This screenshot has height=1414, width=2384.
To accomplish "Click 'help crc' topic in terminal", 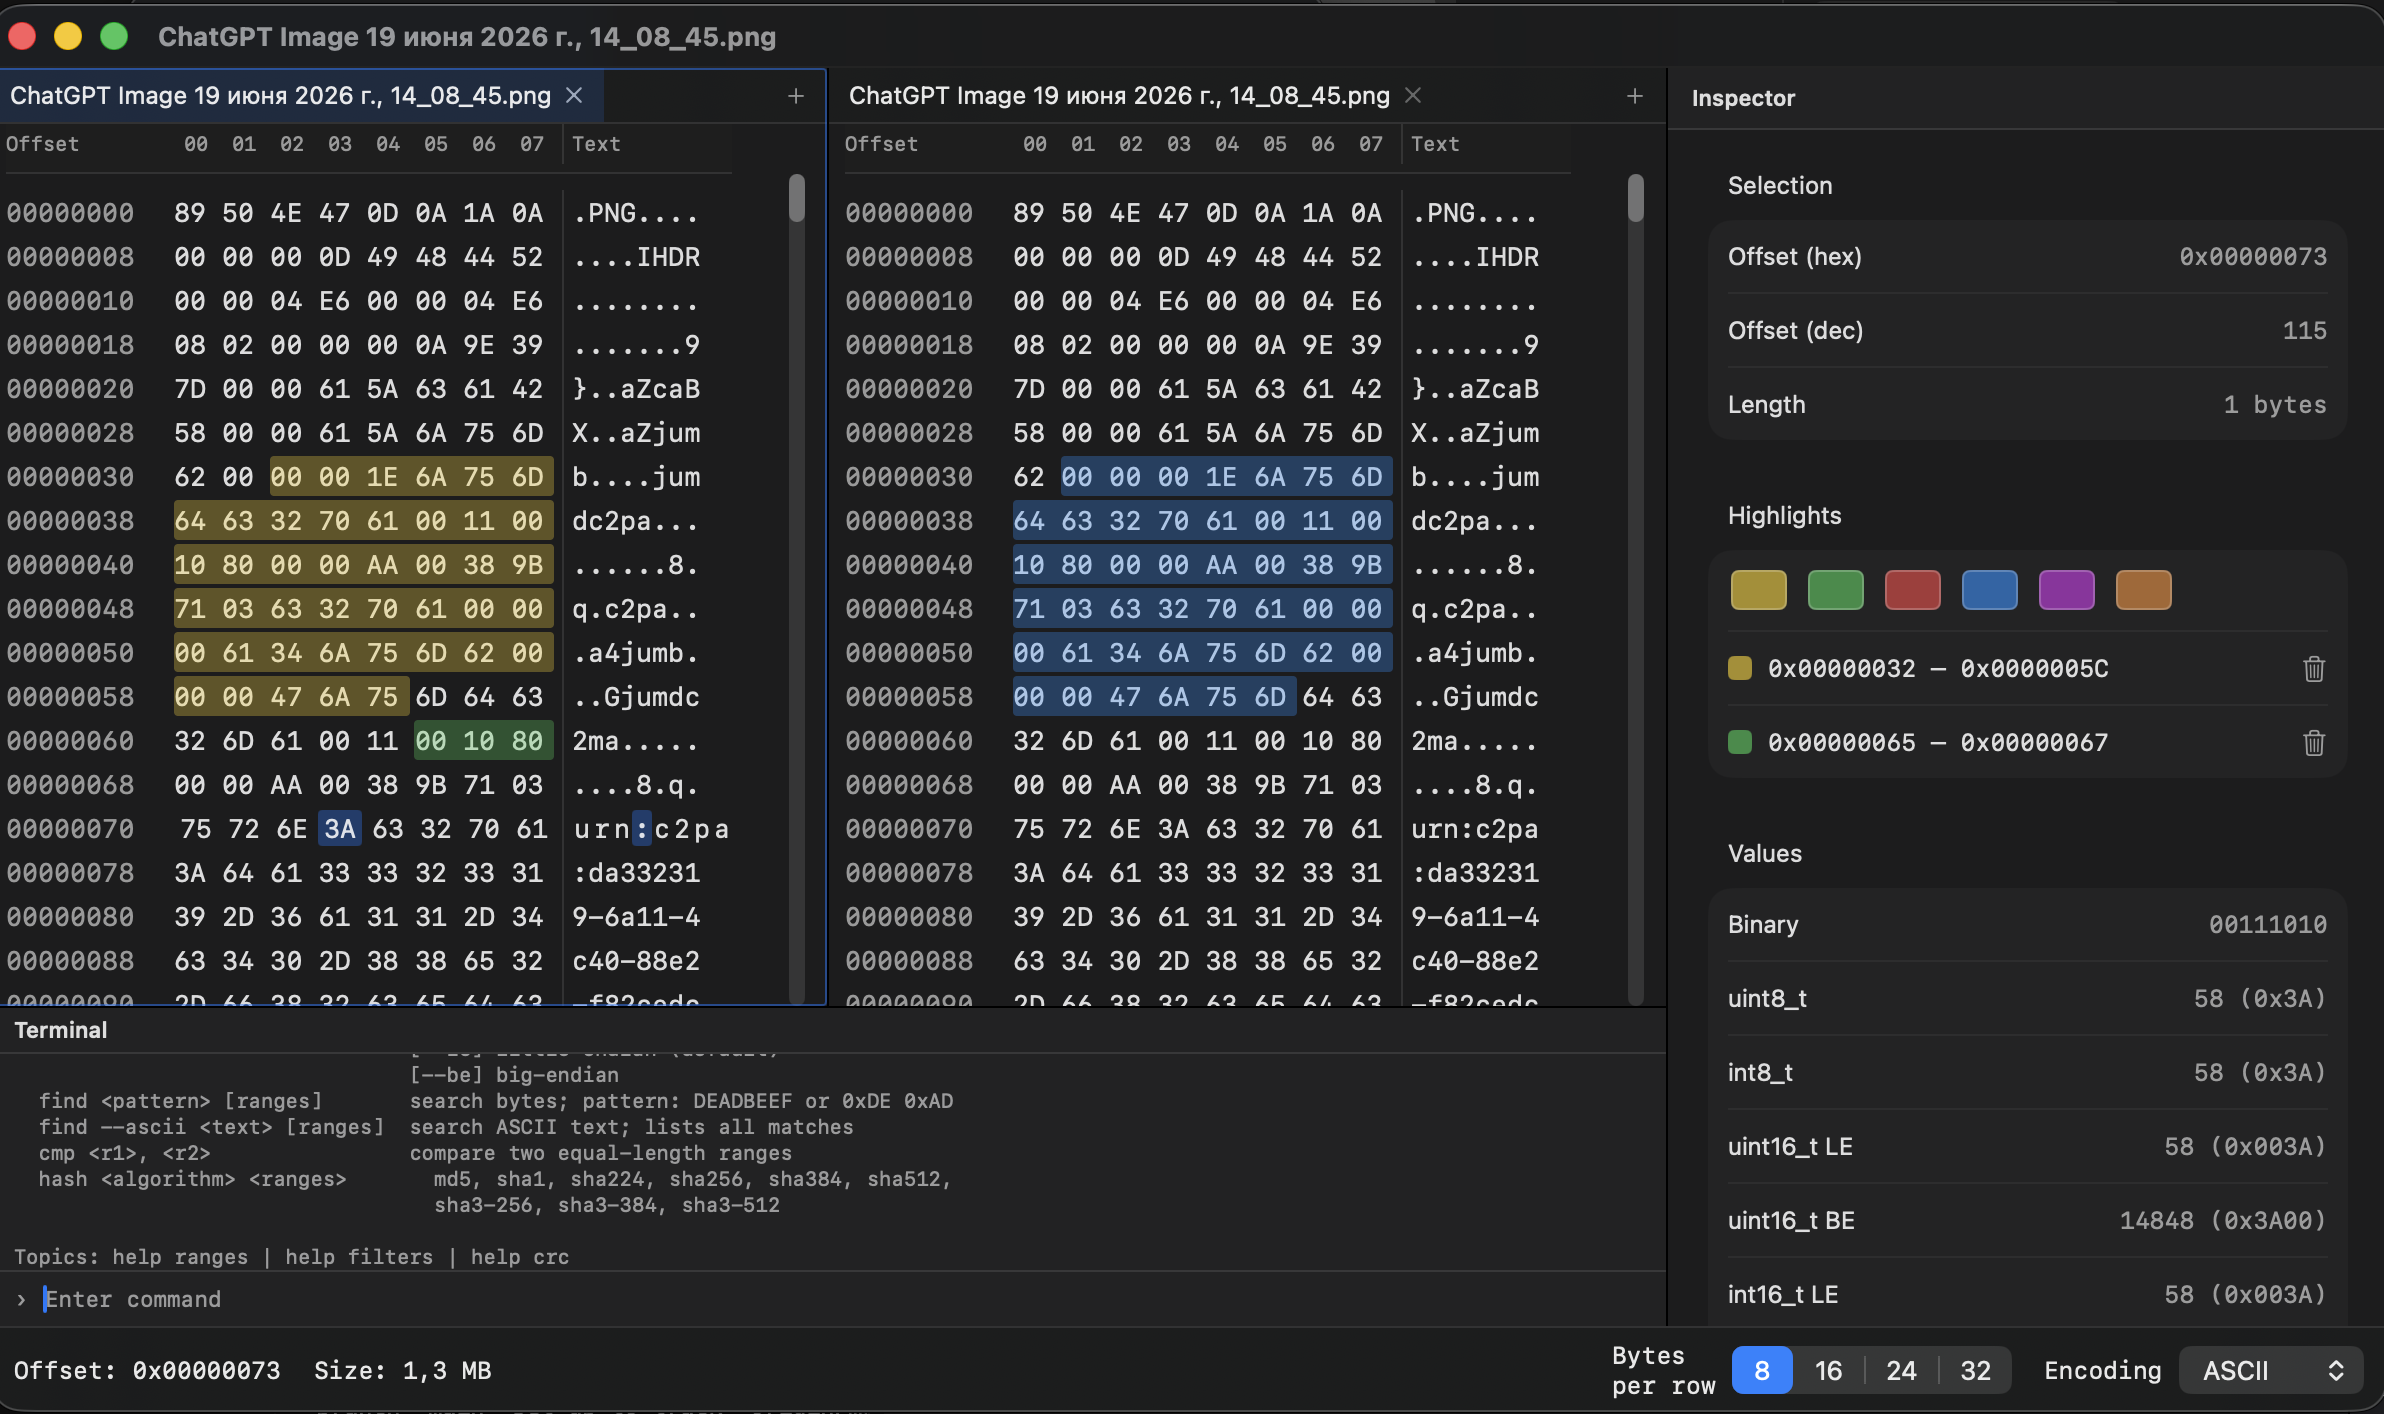I will point(520,1257).
